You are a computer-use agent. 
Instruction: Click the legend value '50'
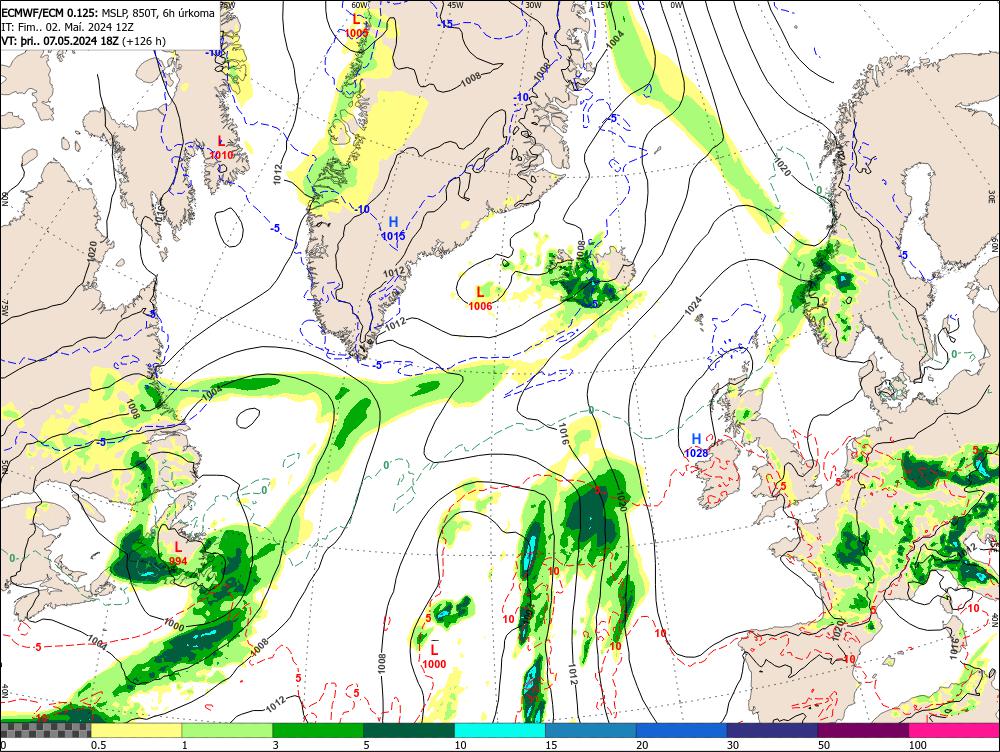pyautogui.click(x=824, y=744)
